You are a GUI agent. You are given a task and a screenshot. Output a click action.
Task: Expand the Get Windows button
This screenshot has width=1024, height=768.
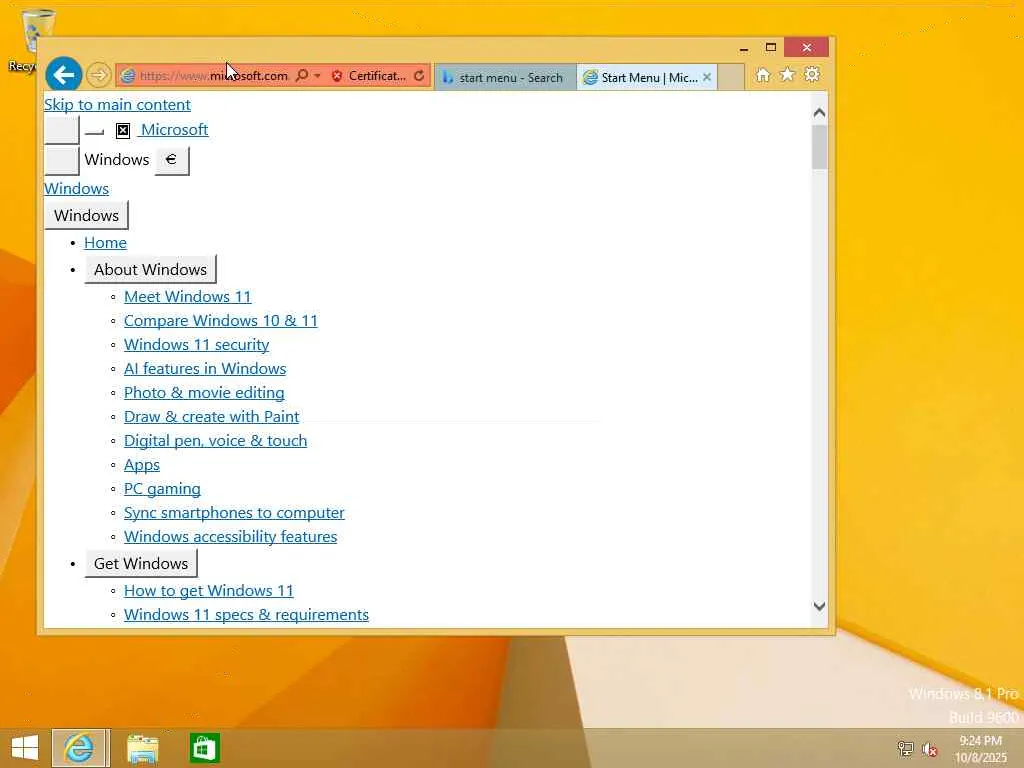[x=141, y=564]
